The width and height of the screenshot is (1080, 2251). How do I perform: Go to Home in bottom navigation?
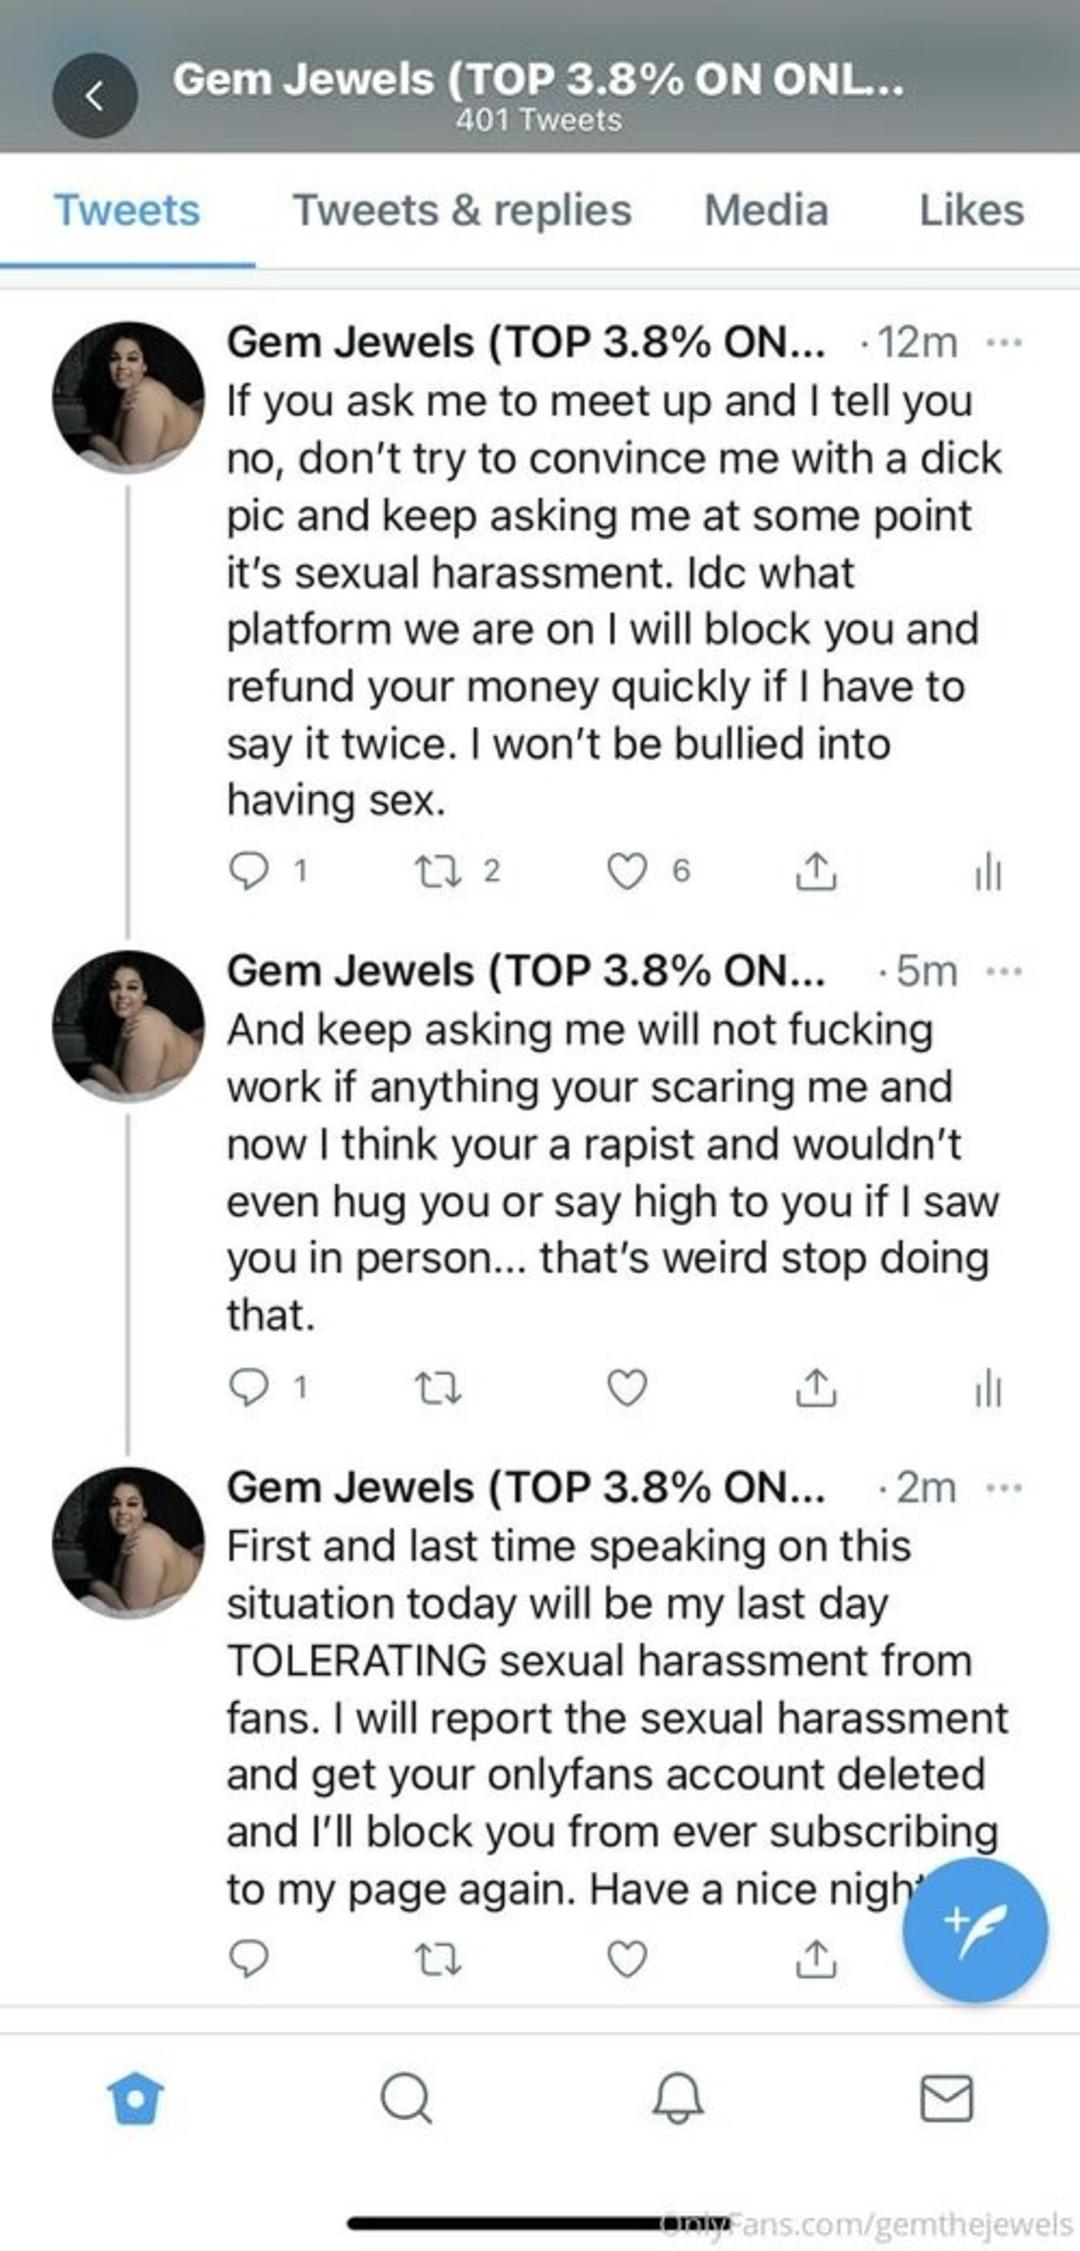point(135,2097)
